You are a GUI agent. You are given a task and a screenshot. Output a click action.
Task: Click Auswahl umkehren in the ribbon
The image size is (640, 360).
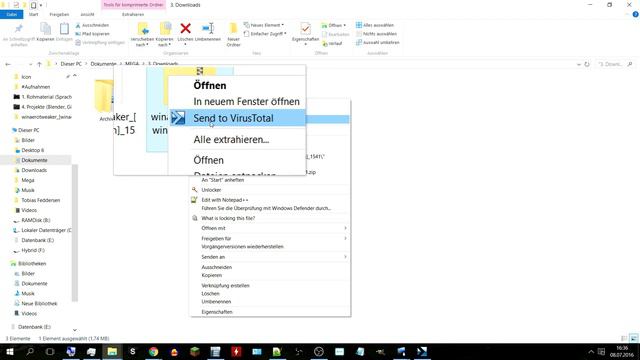[378, 42]
